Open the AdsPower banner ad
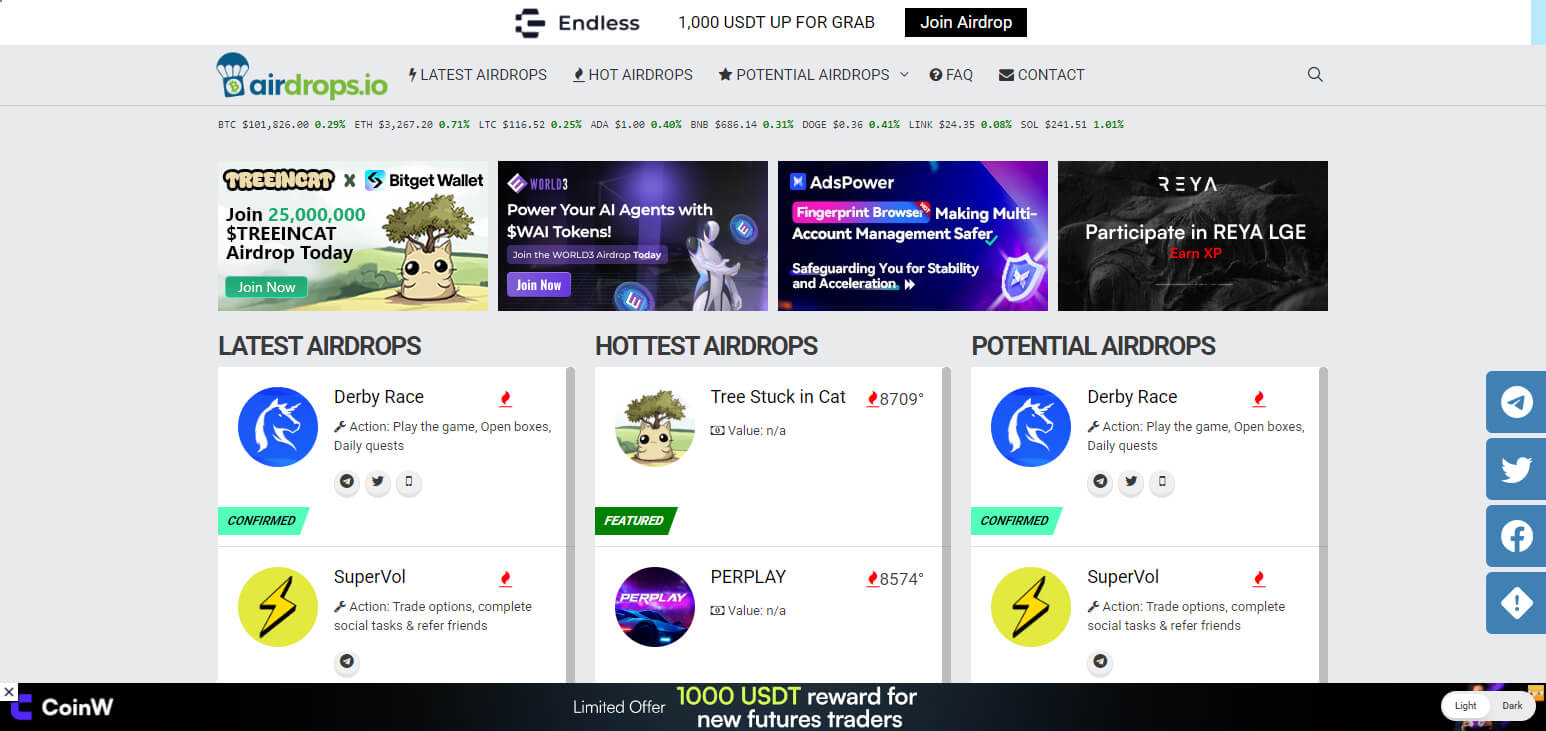1546x731 pixels. tap(913, 236)
